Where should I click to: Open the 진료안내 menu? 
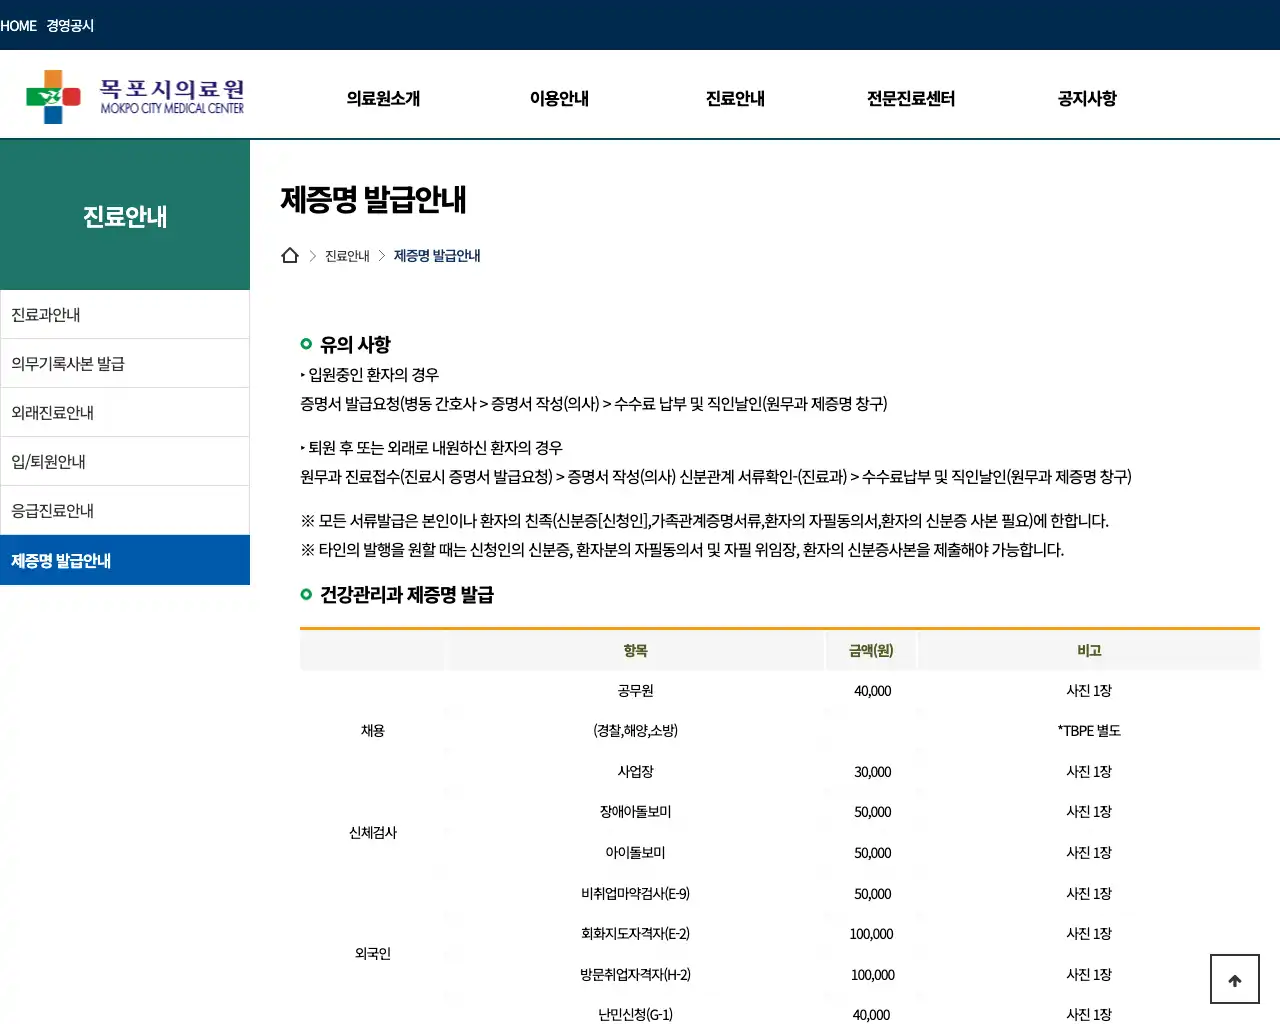pos(734,98)
